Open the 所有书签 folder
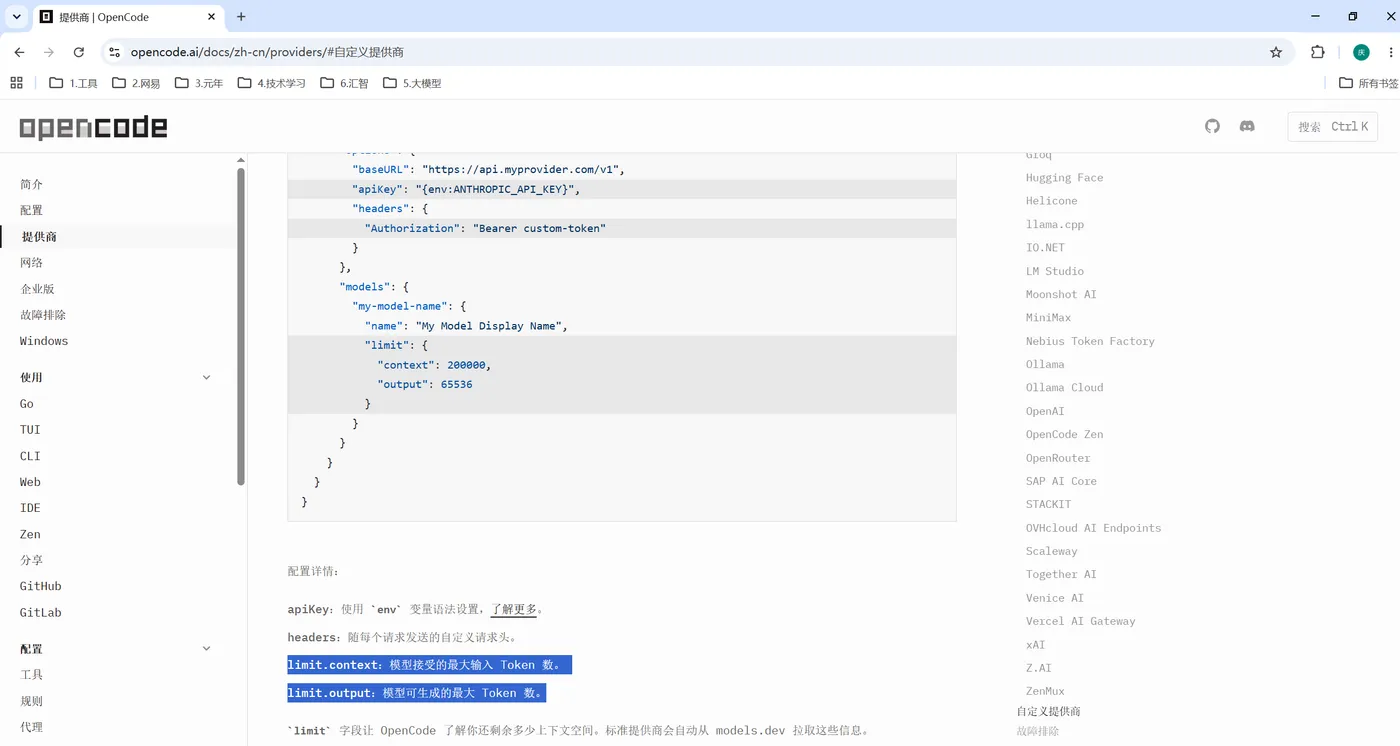Viewport: 1400px width, 746px height. pos(1369,83)
